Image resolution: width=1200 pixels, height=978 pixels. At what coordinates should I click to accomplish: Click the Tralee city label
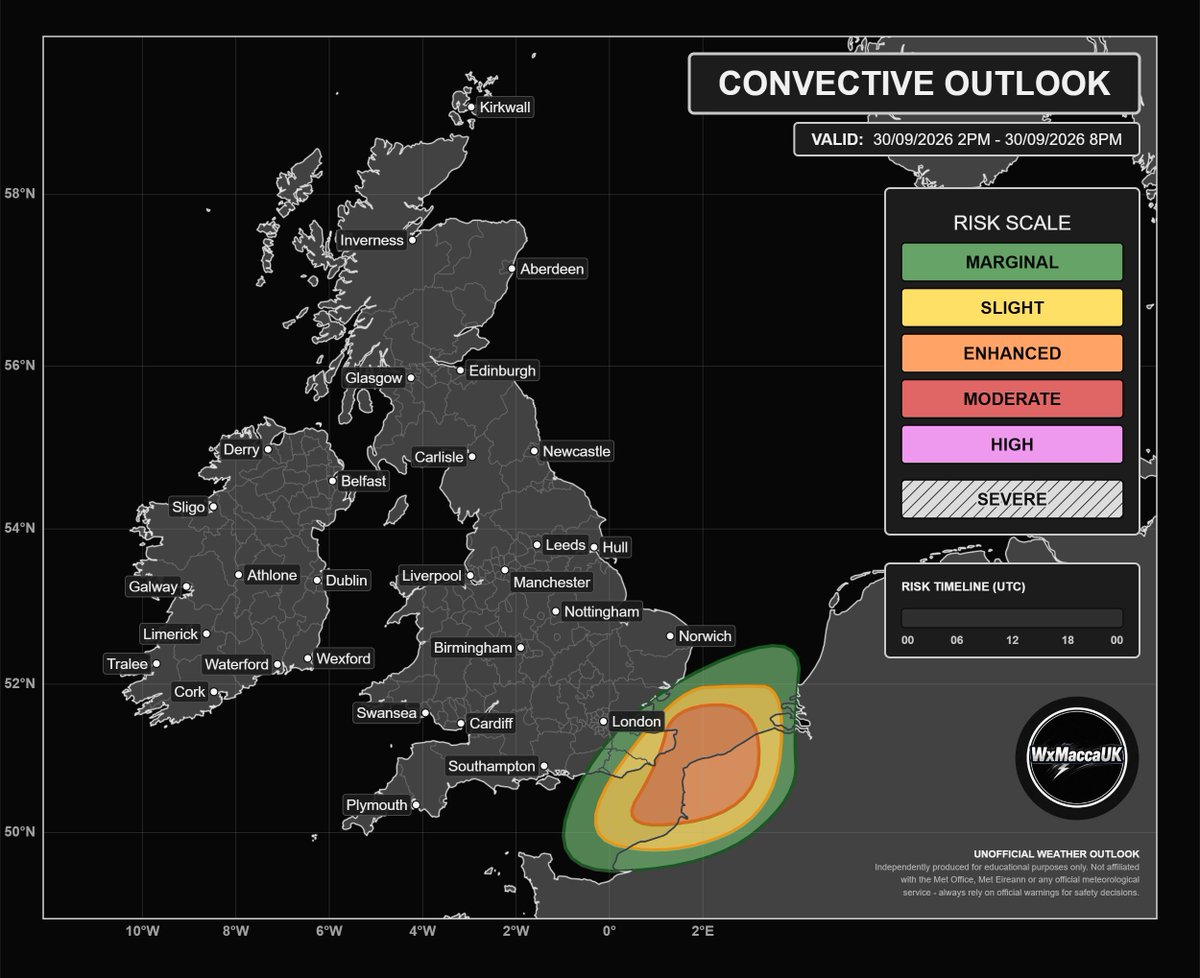click(x=127, y=664)
